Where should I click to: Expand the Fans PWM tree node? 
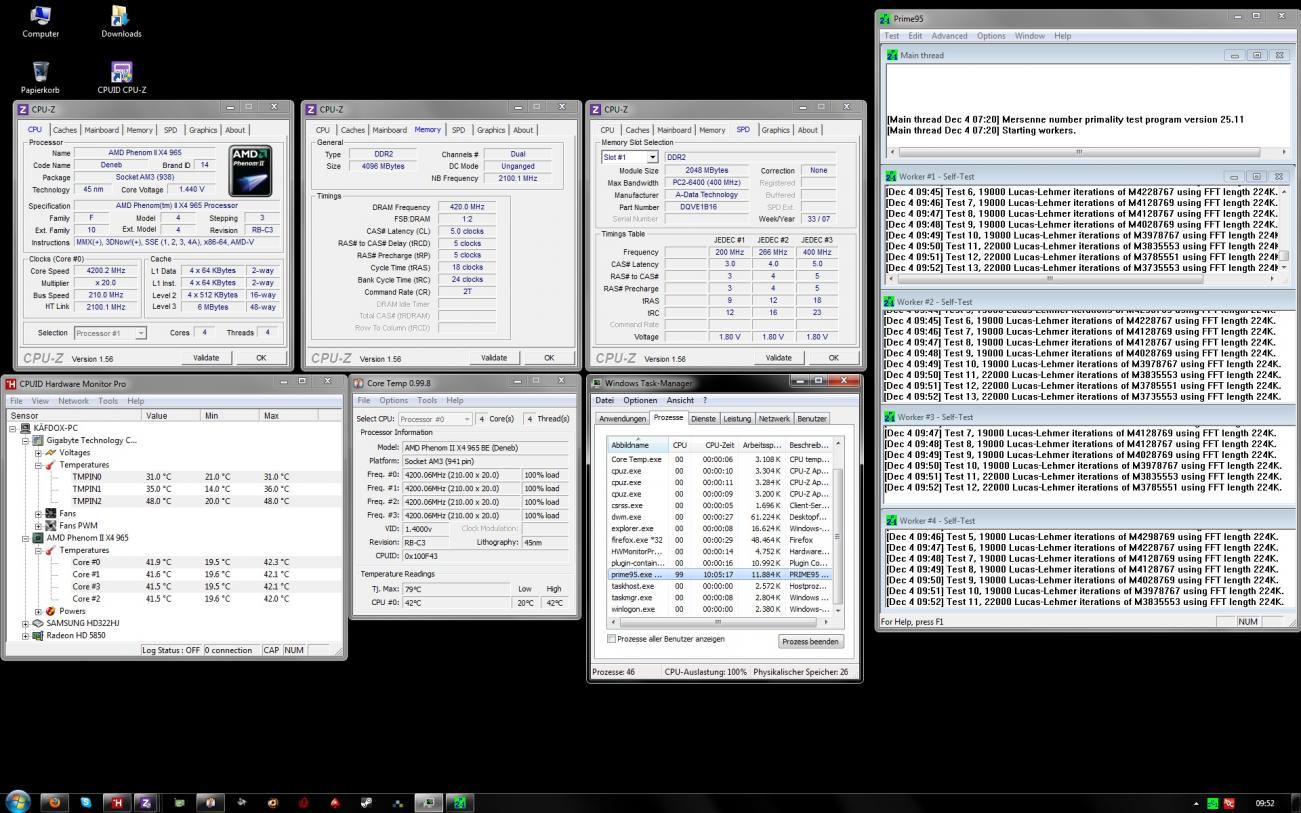(x=38, y=525)
